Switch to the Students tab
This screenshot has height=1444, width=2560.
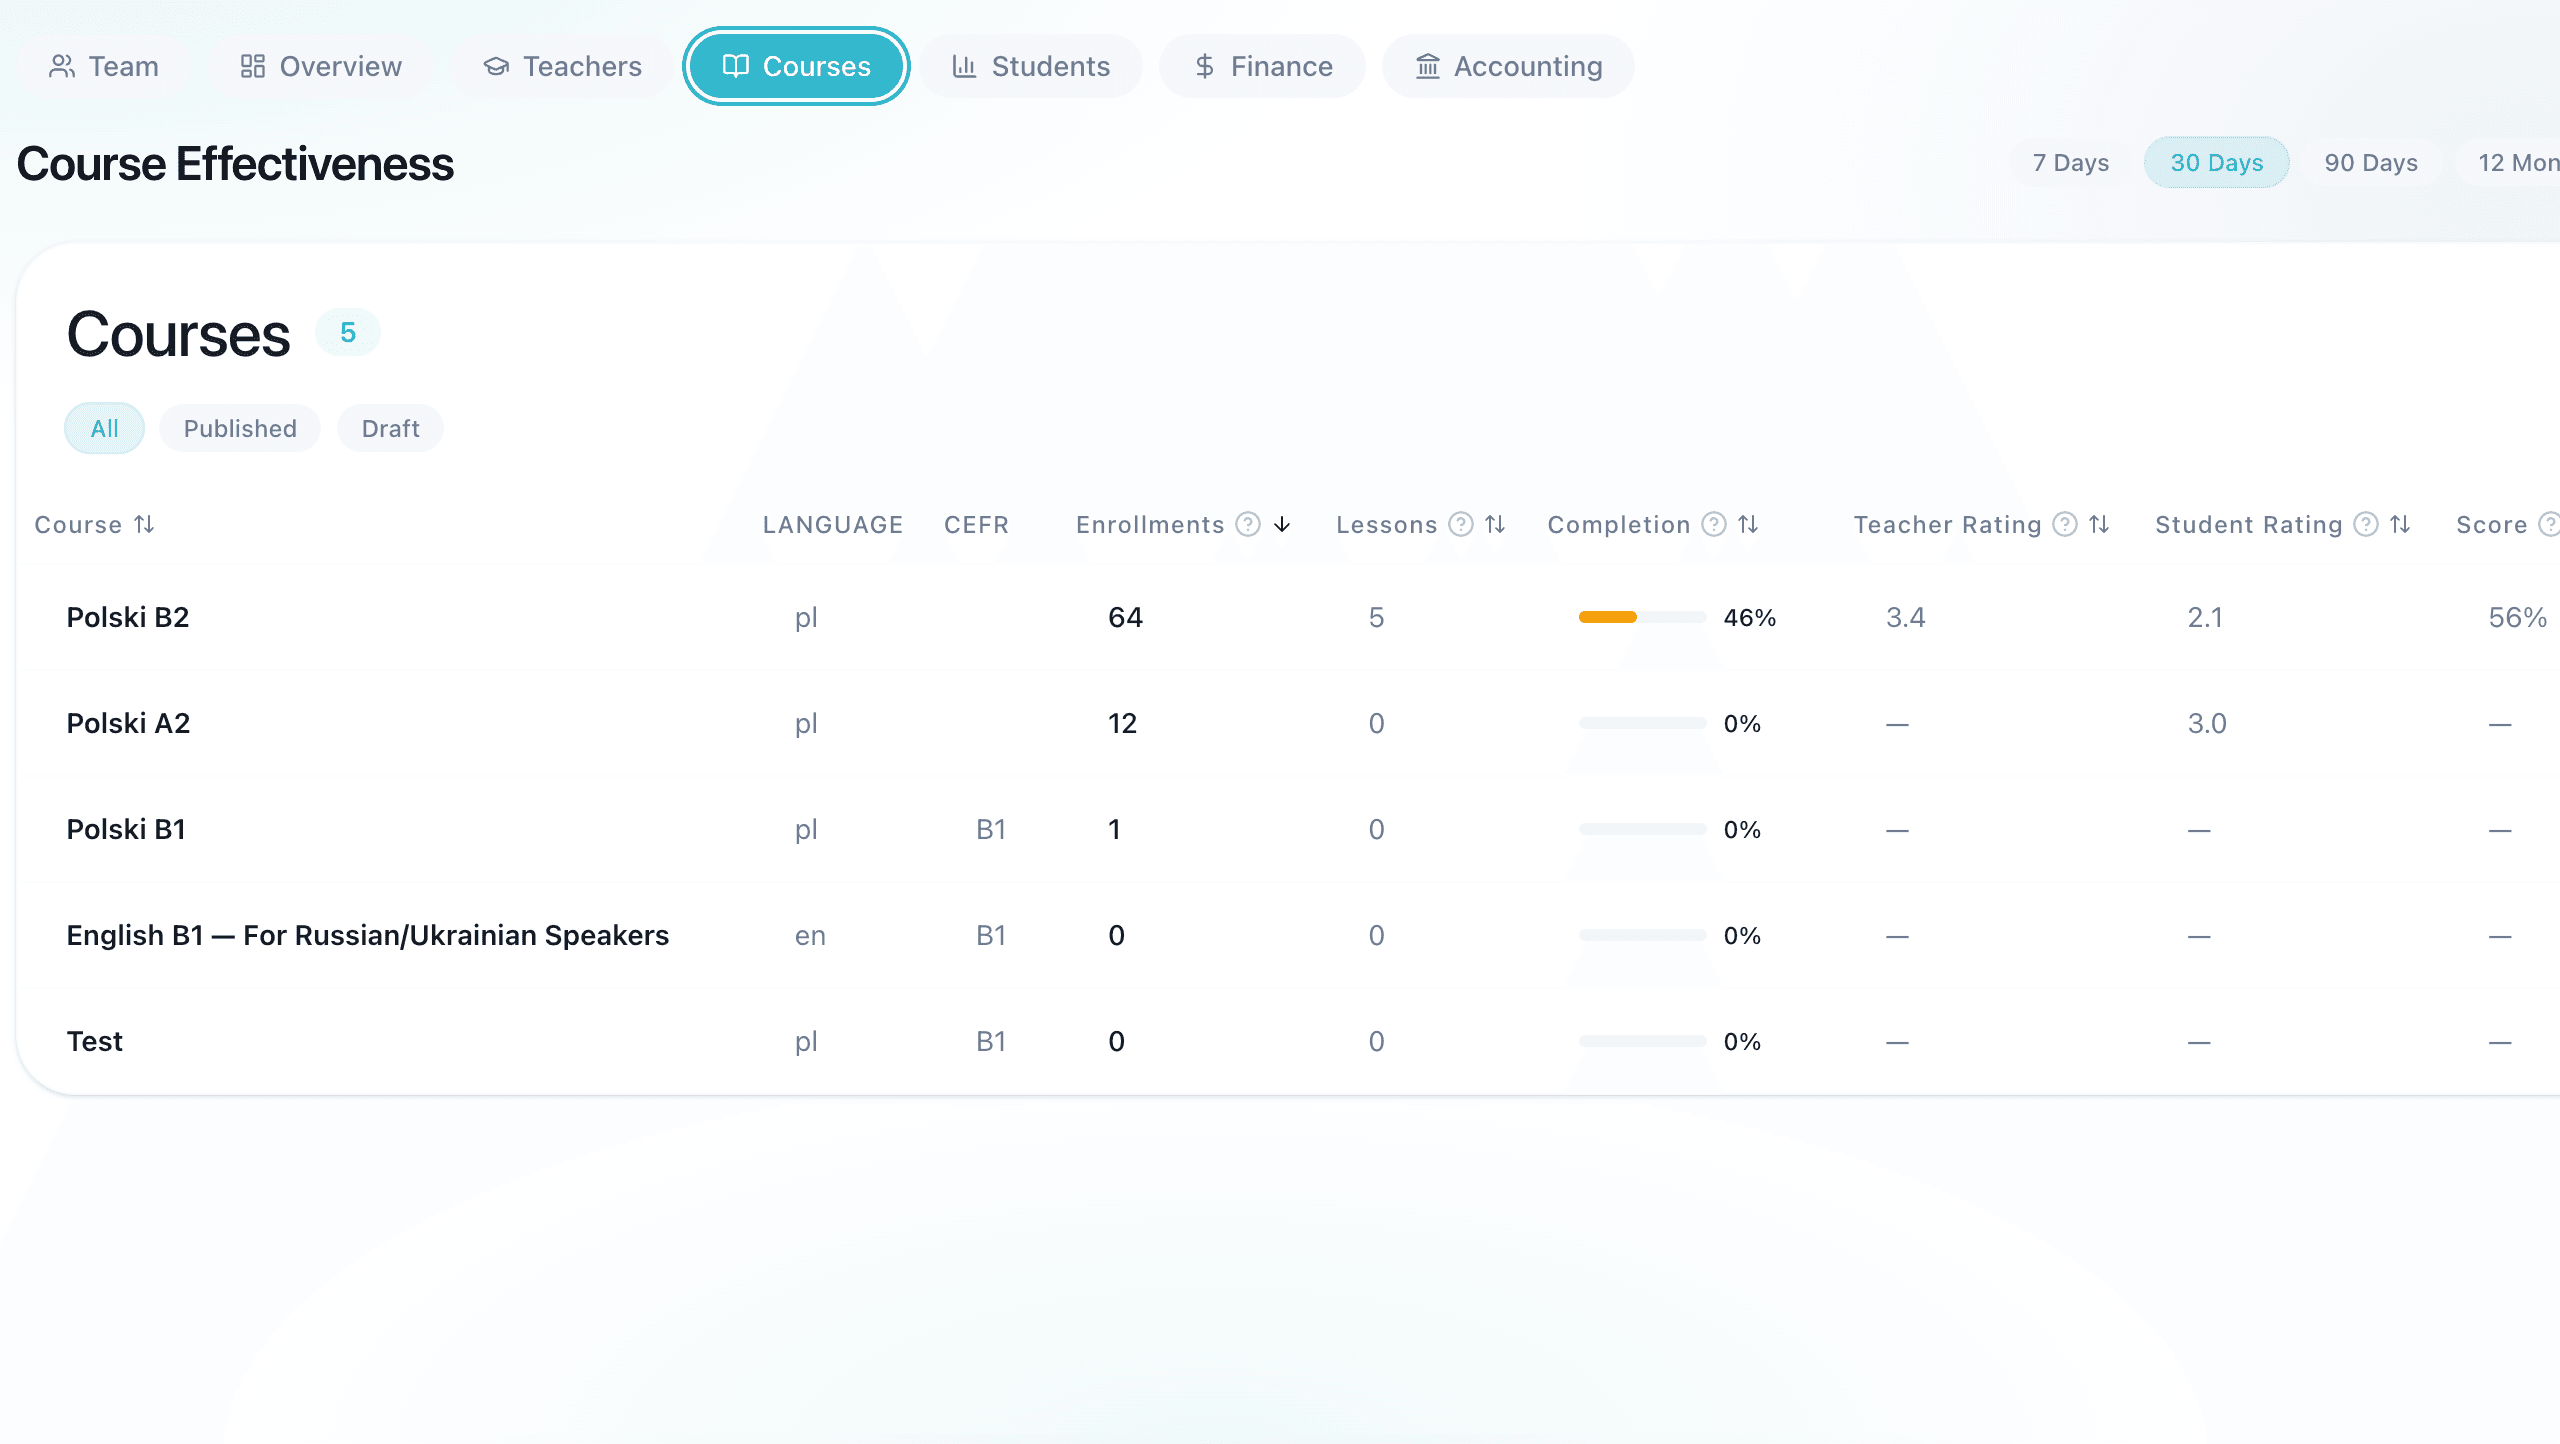[x=1031, y=66]
